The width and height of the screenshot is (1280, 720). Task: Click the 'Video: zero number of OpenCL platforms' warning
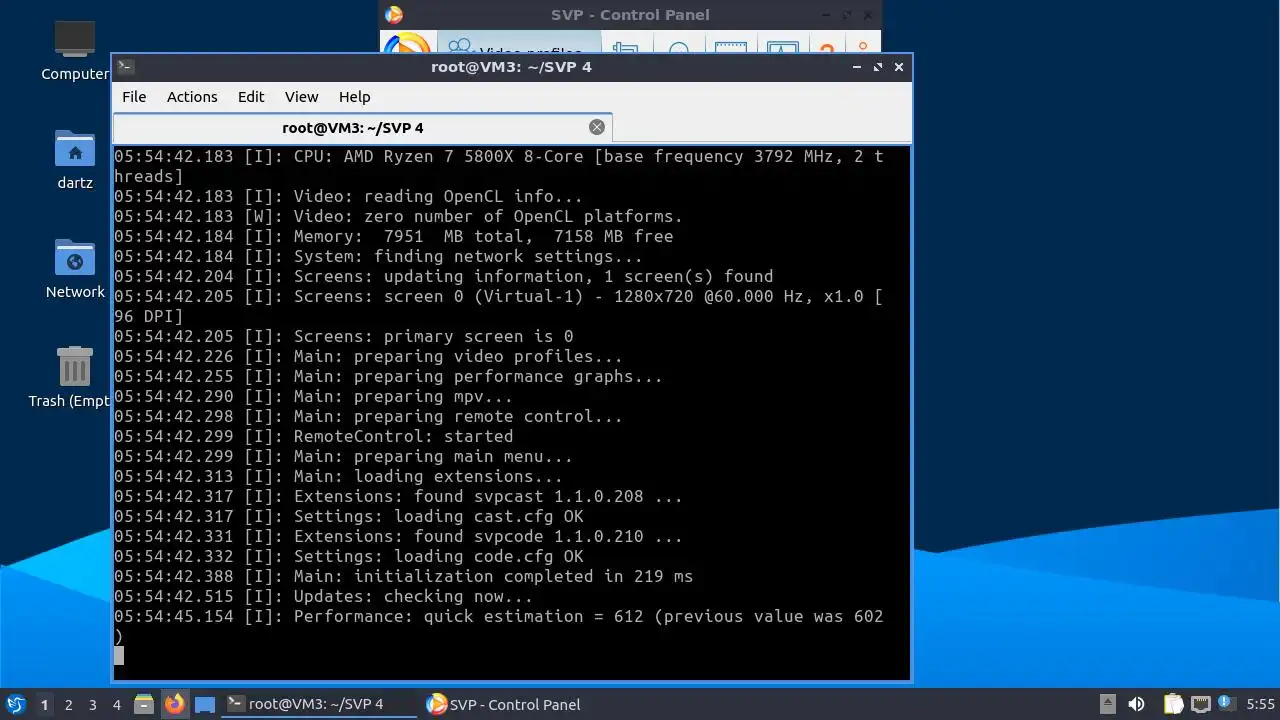[x=398, y=216]
